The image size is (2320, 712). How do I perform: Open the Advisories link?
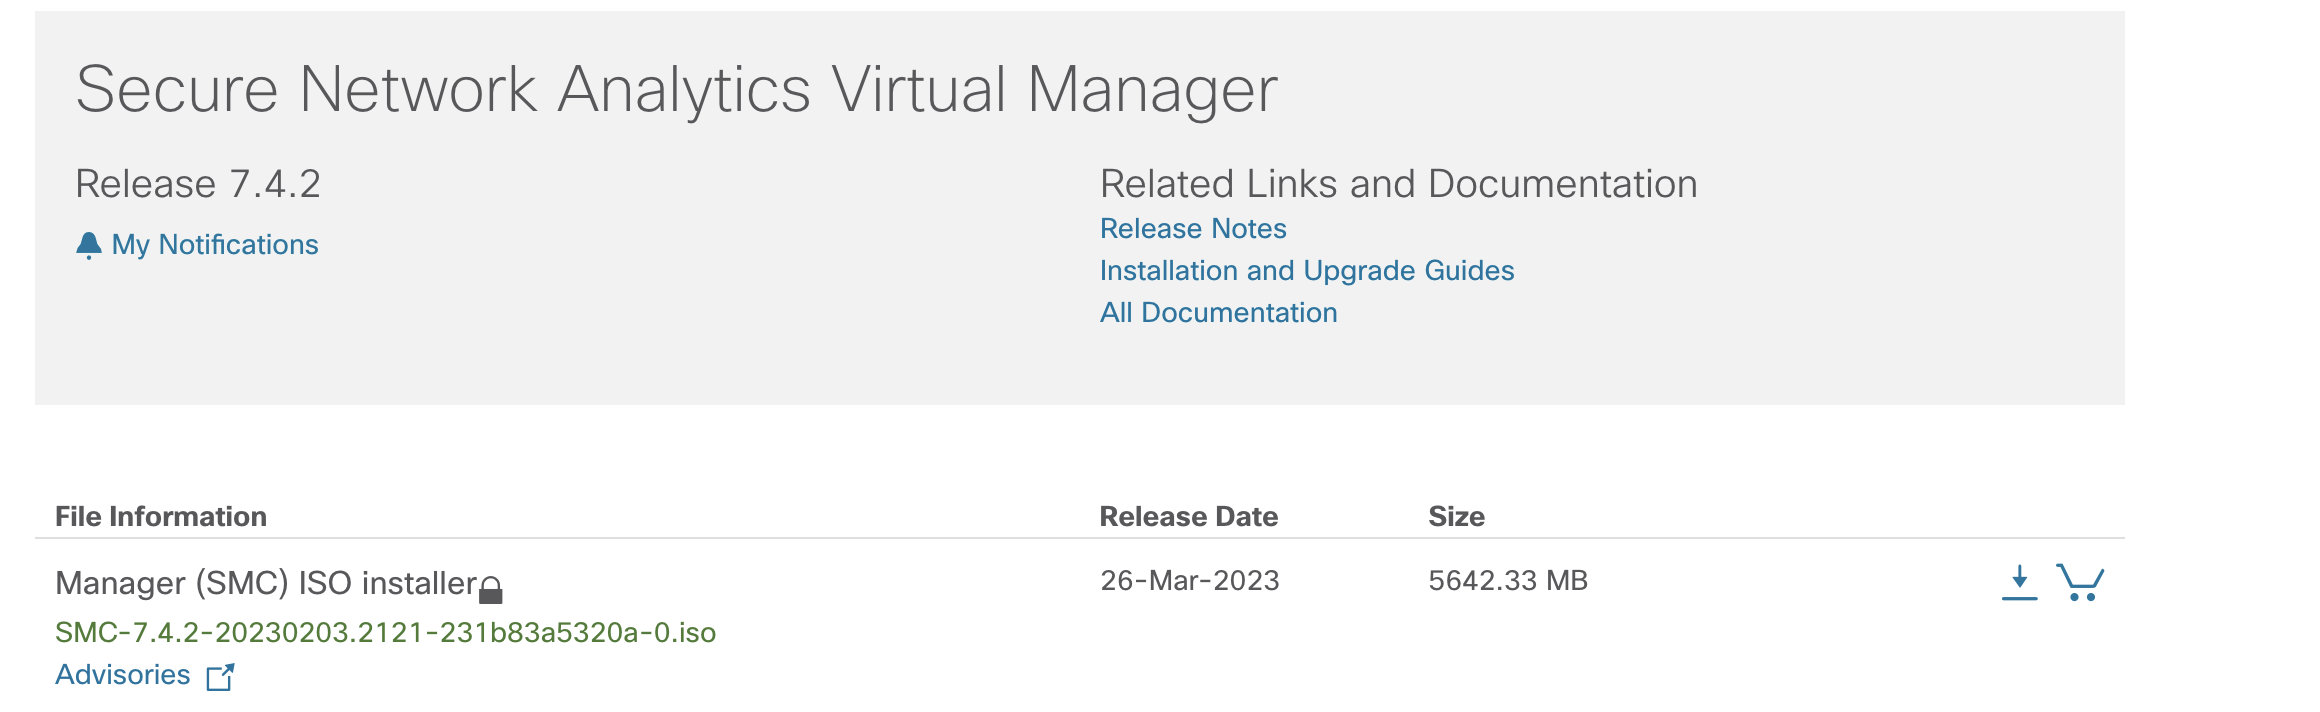coord(122,675)
